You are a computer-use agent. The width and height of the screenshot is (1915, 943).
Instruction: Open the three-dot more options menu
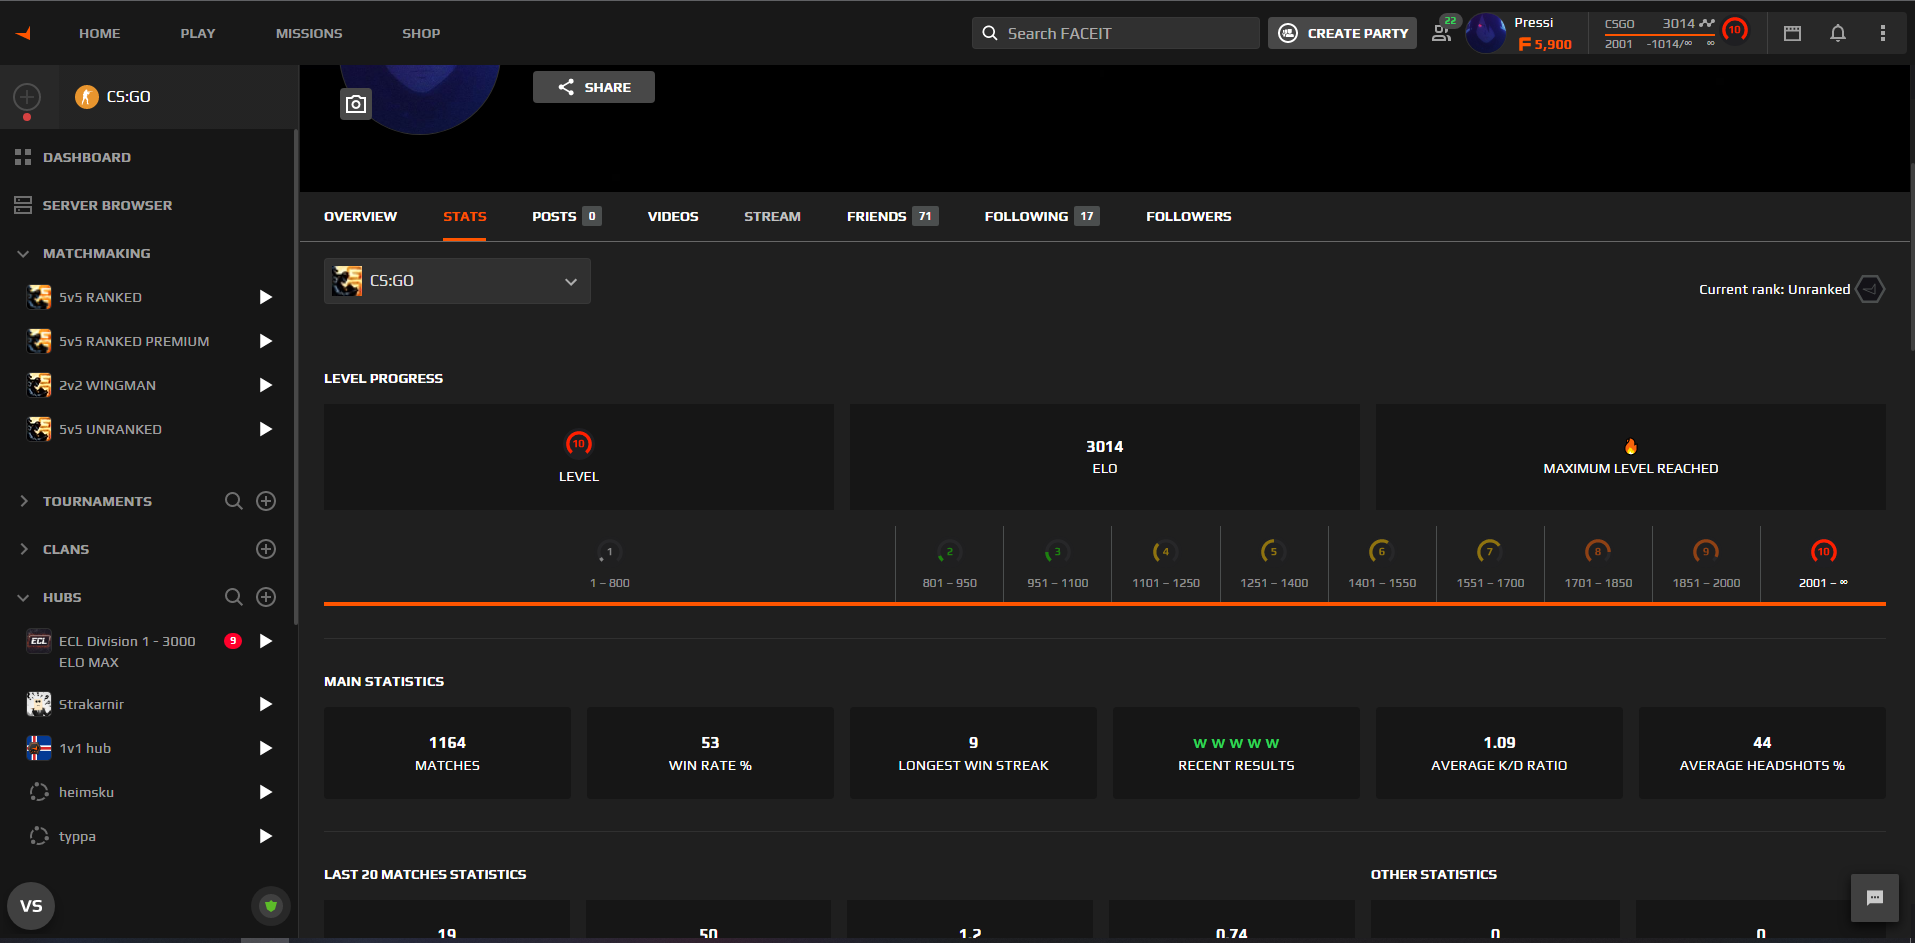[1883, 33]
